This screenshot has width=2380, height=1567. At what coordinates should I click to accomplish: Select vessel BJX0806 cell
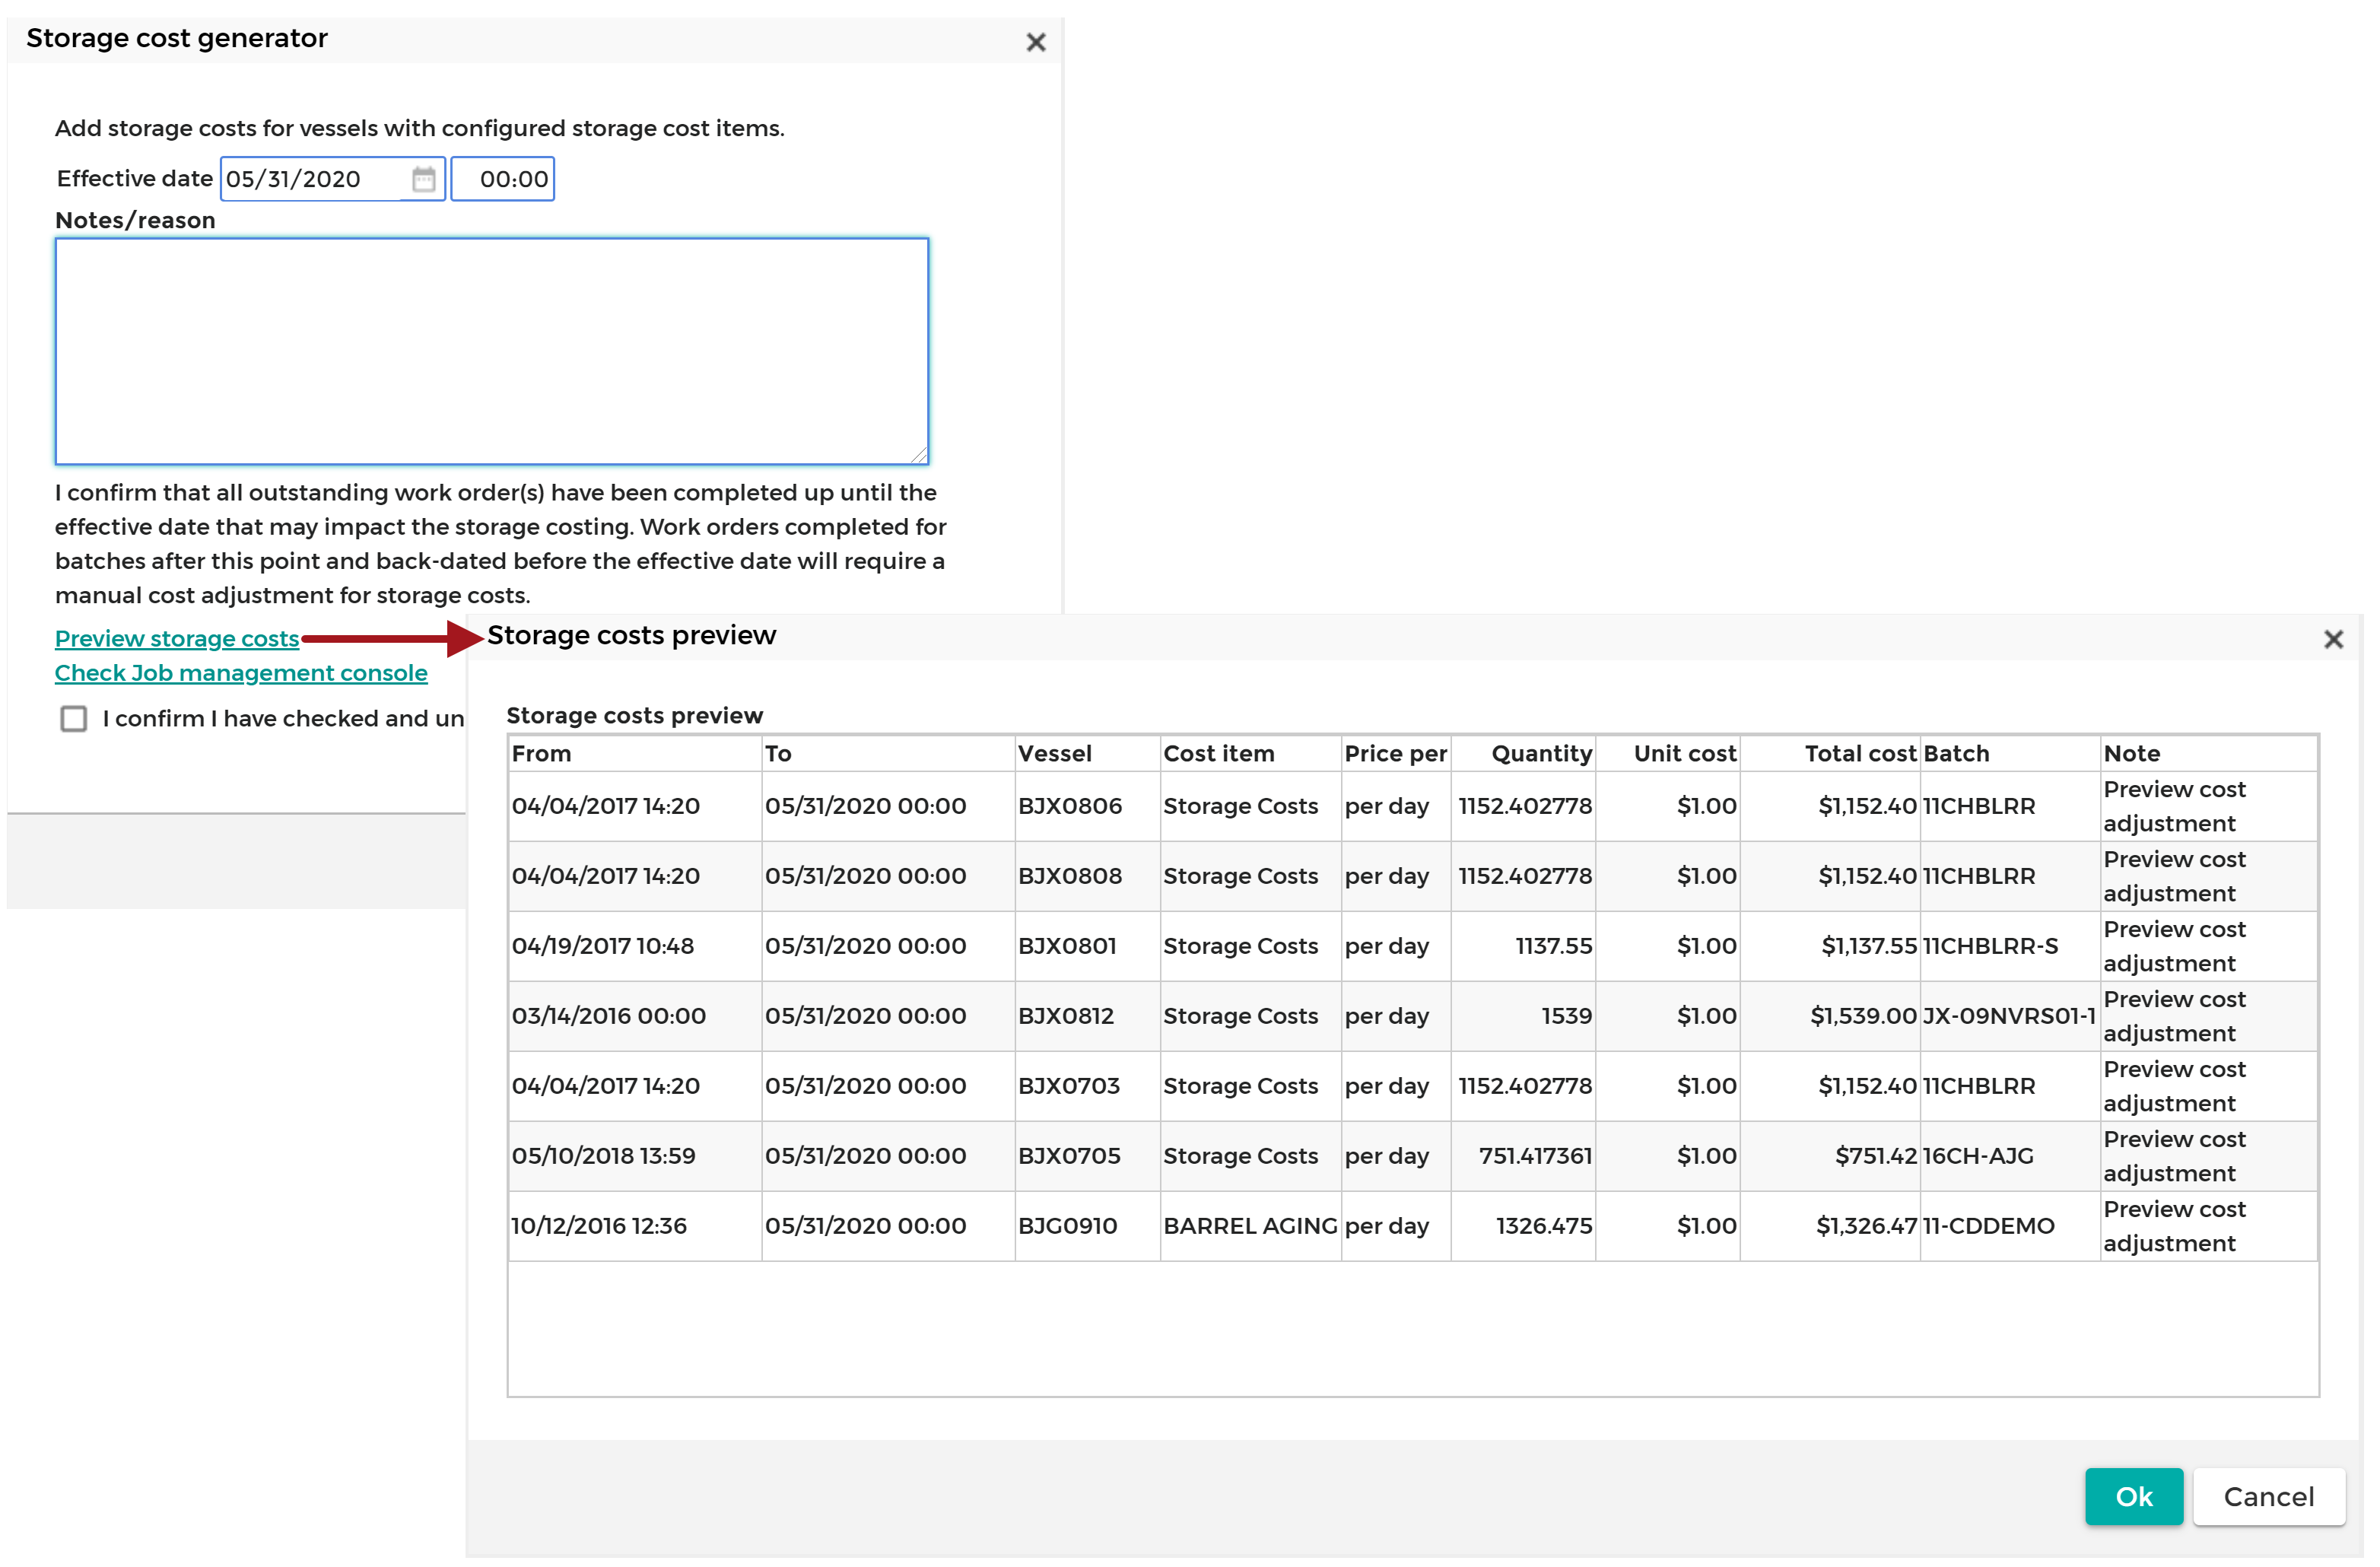click(1088, 807)
